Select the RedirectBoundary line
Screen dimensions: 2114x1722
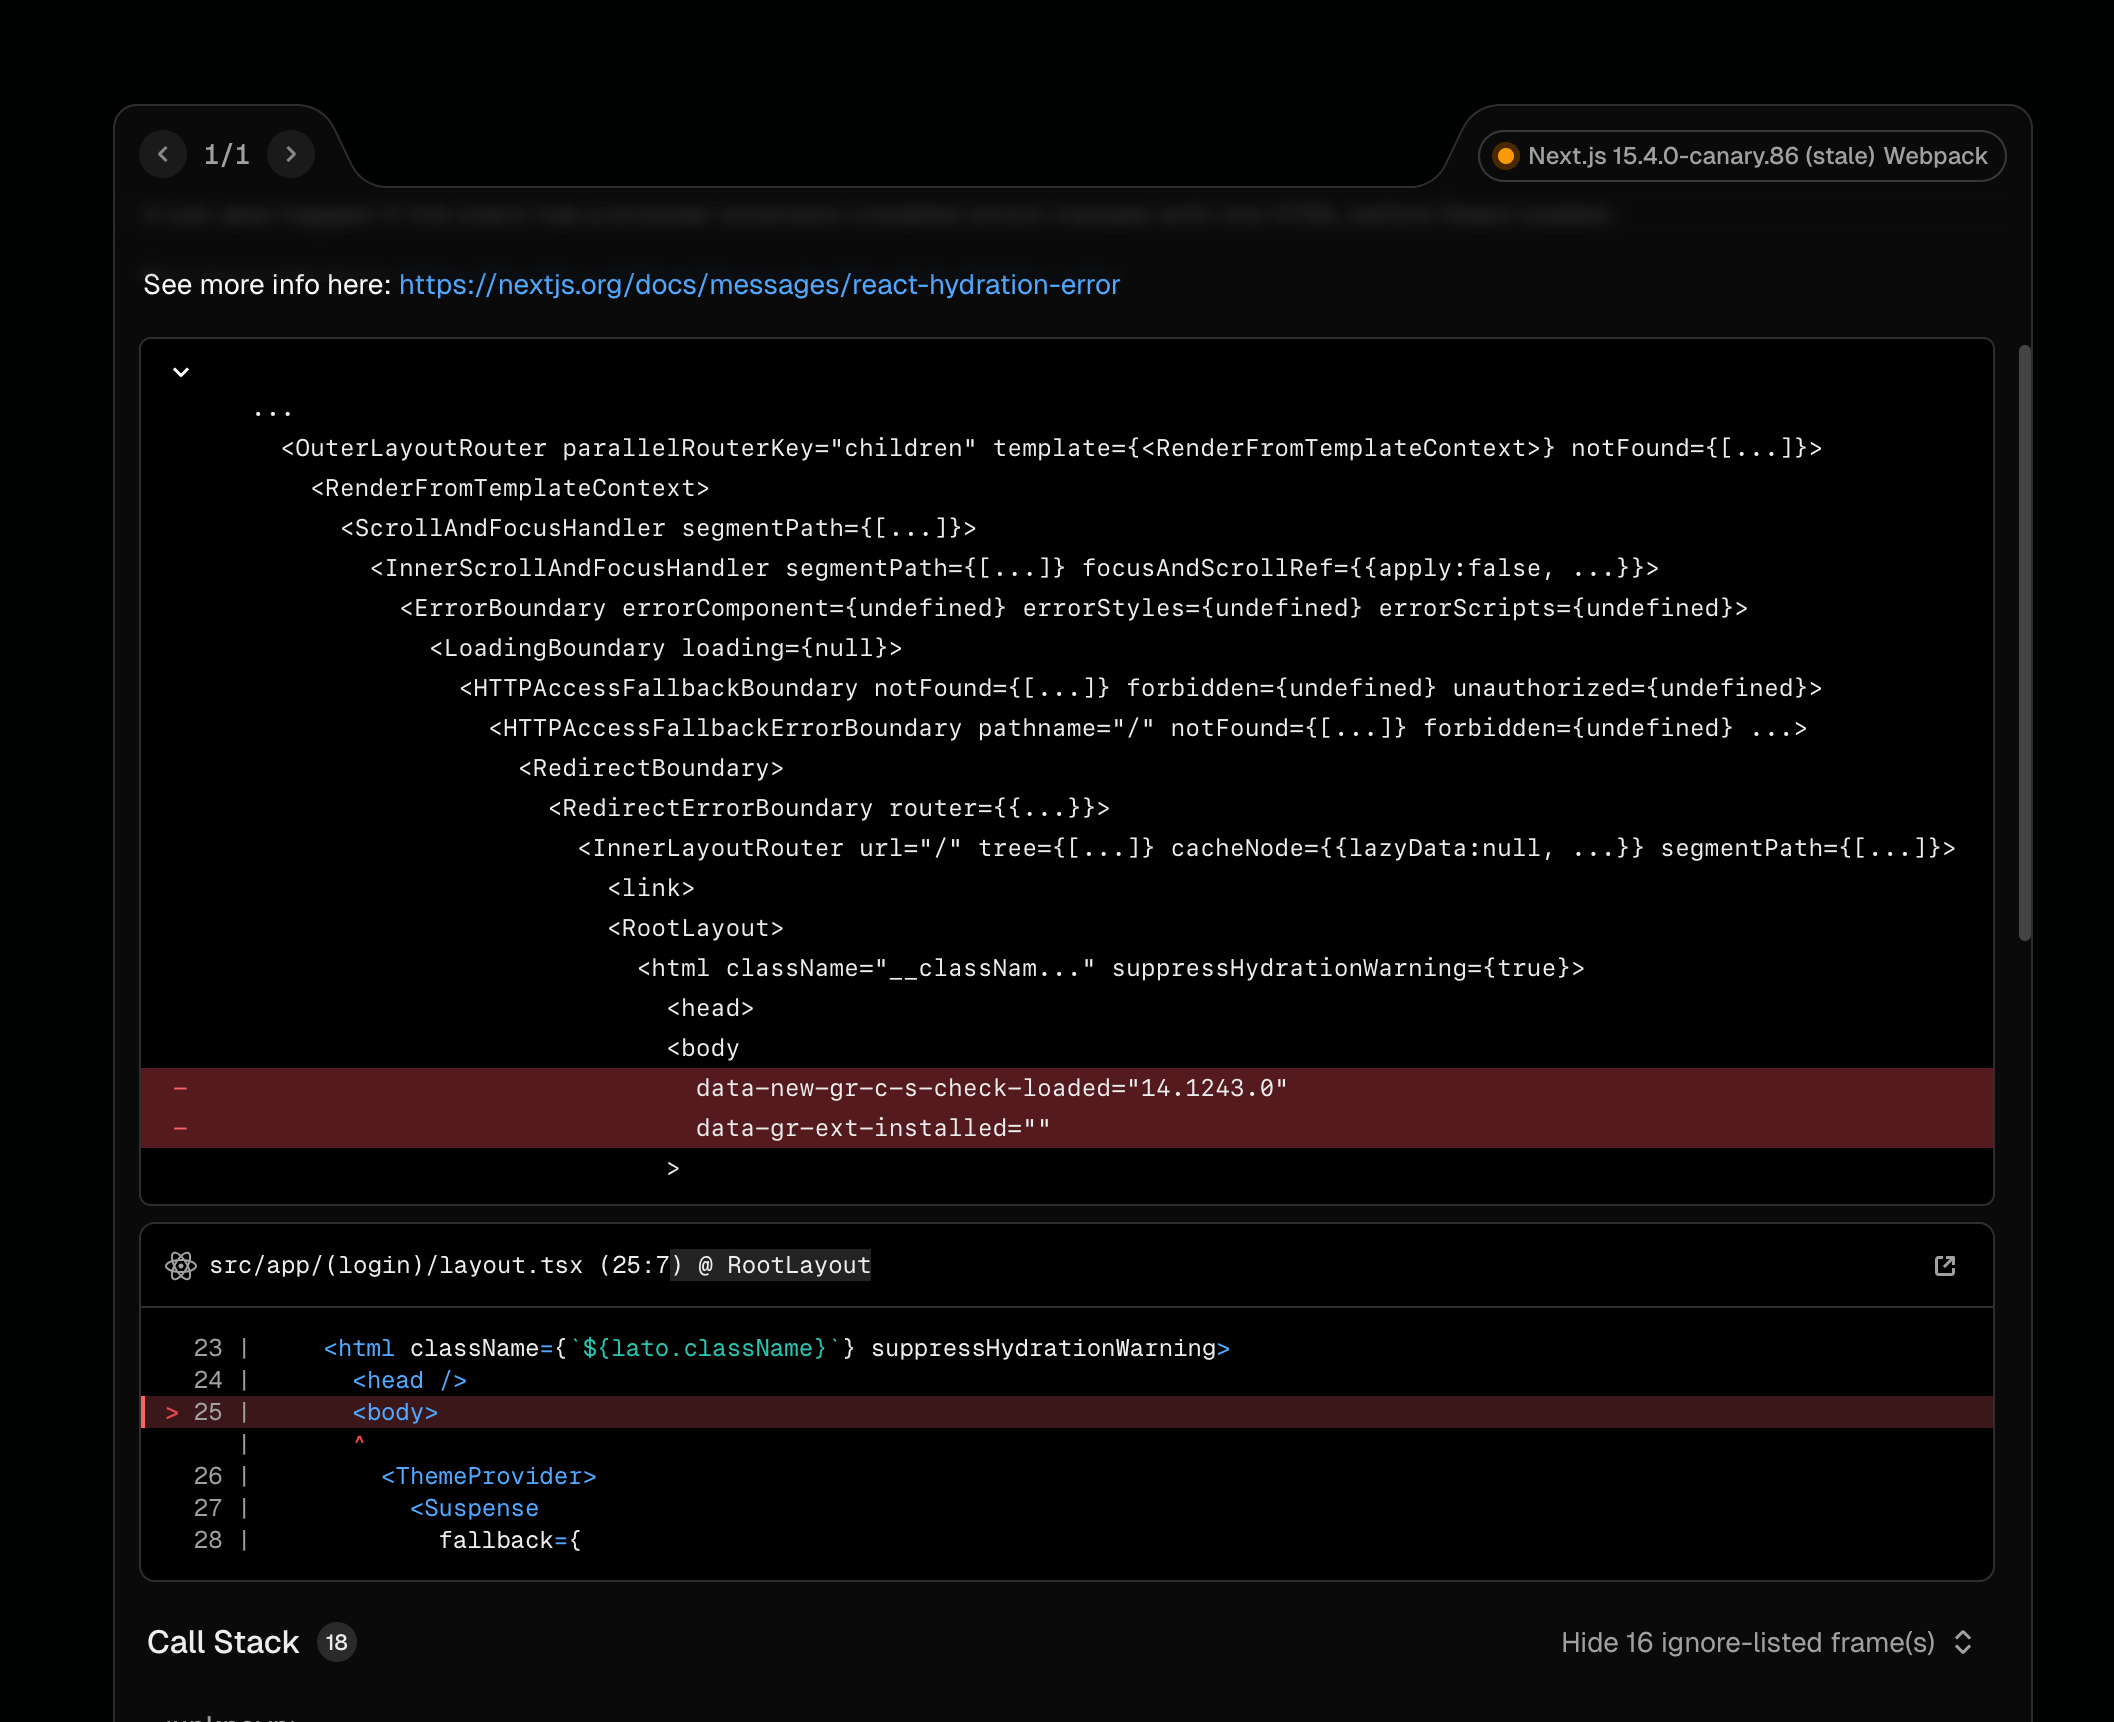pos(651,768)
